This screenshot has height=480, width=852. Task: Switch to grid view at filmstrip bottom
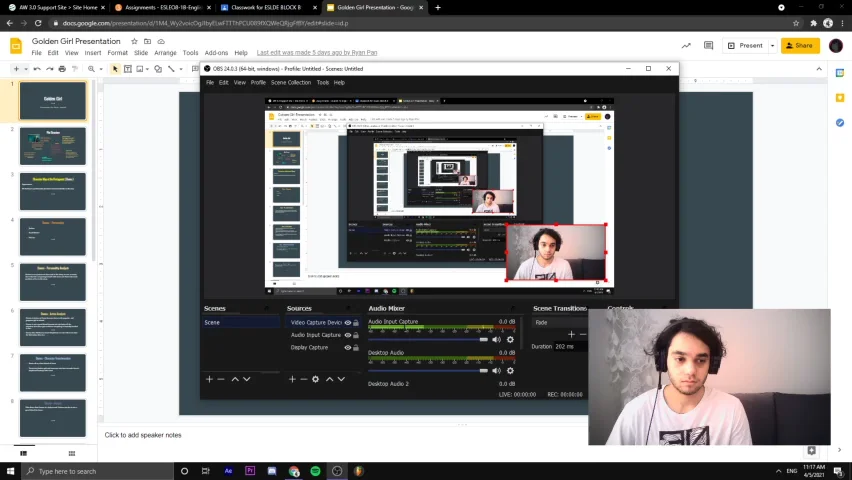point(72,453)
